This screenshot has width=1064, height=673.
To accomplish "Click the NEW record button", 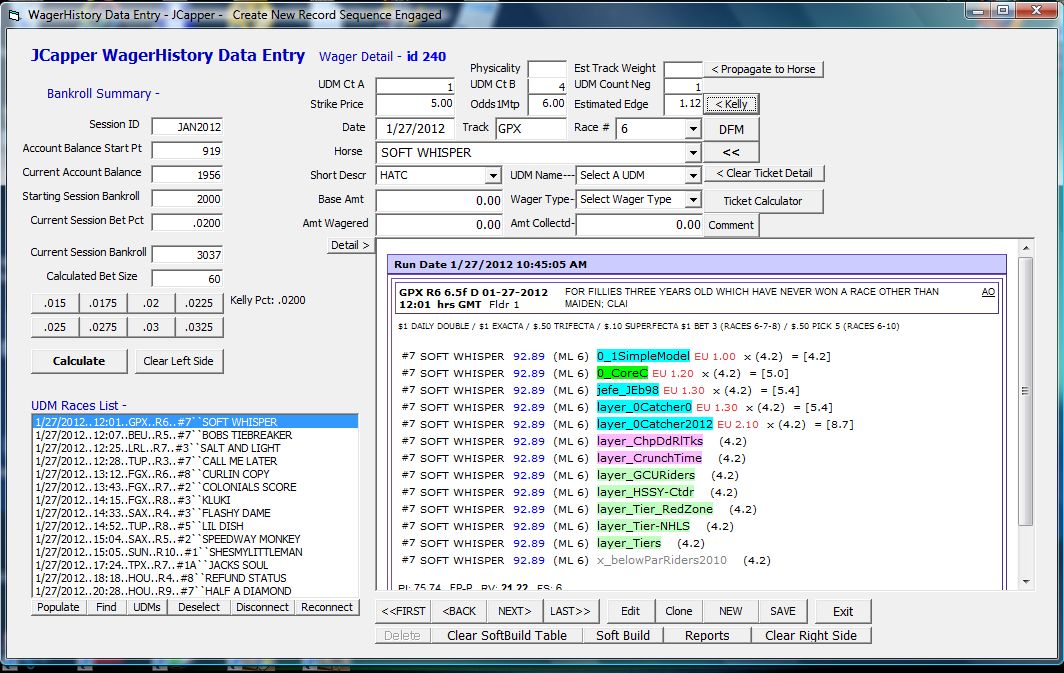I will pos(731,611).
